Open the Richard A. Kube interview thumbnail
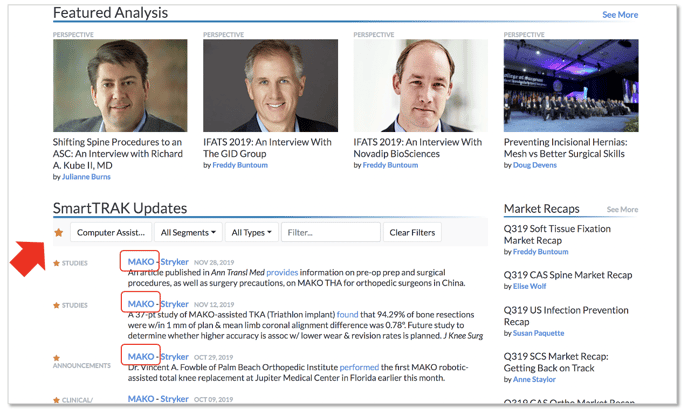Image resolution: width=688 pixels, height=416 pixels. (120, 86)
